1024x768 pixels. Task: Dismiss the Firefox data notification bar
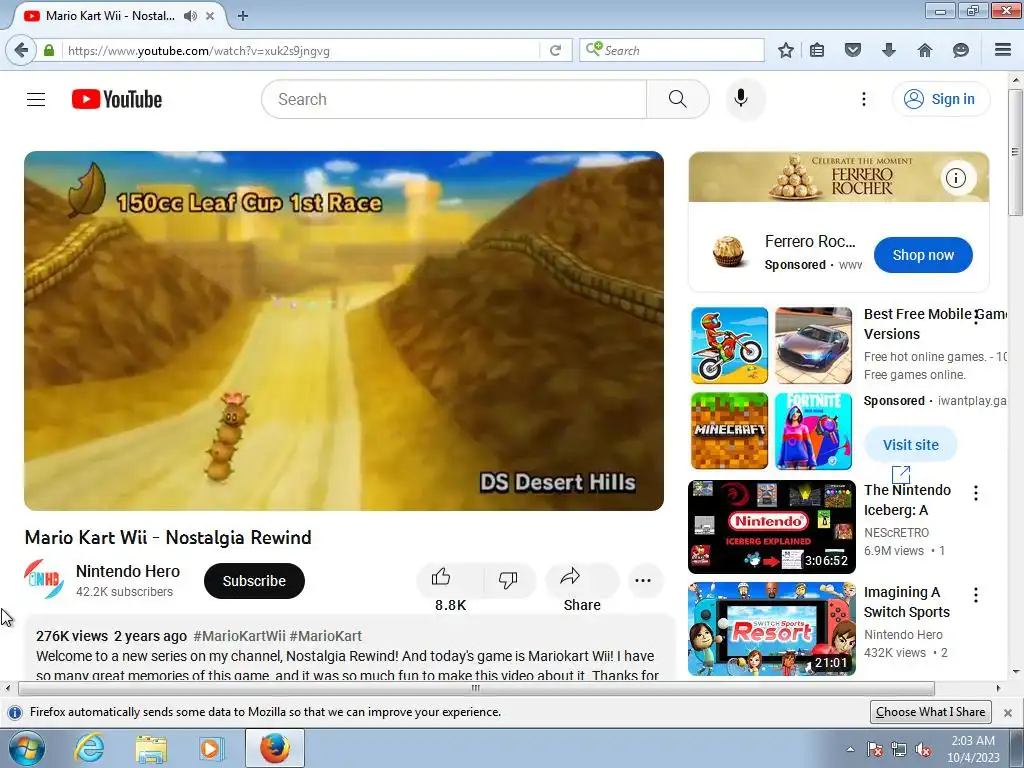[1008, 712]
